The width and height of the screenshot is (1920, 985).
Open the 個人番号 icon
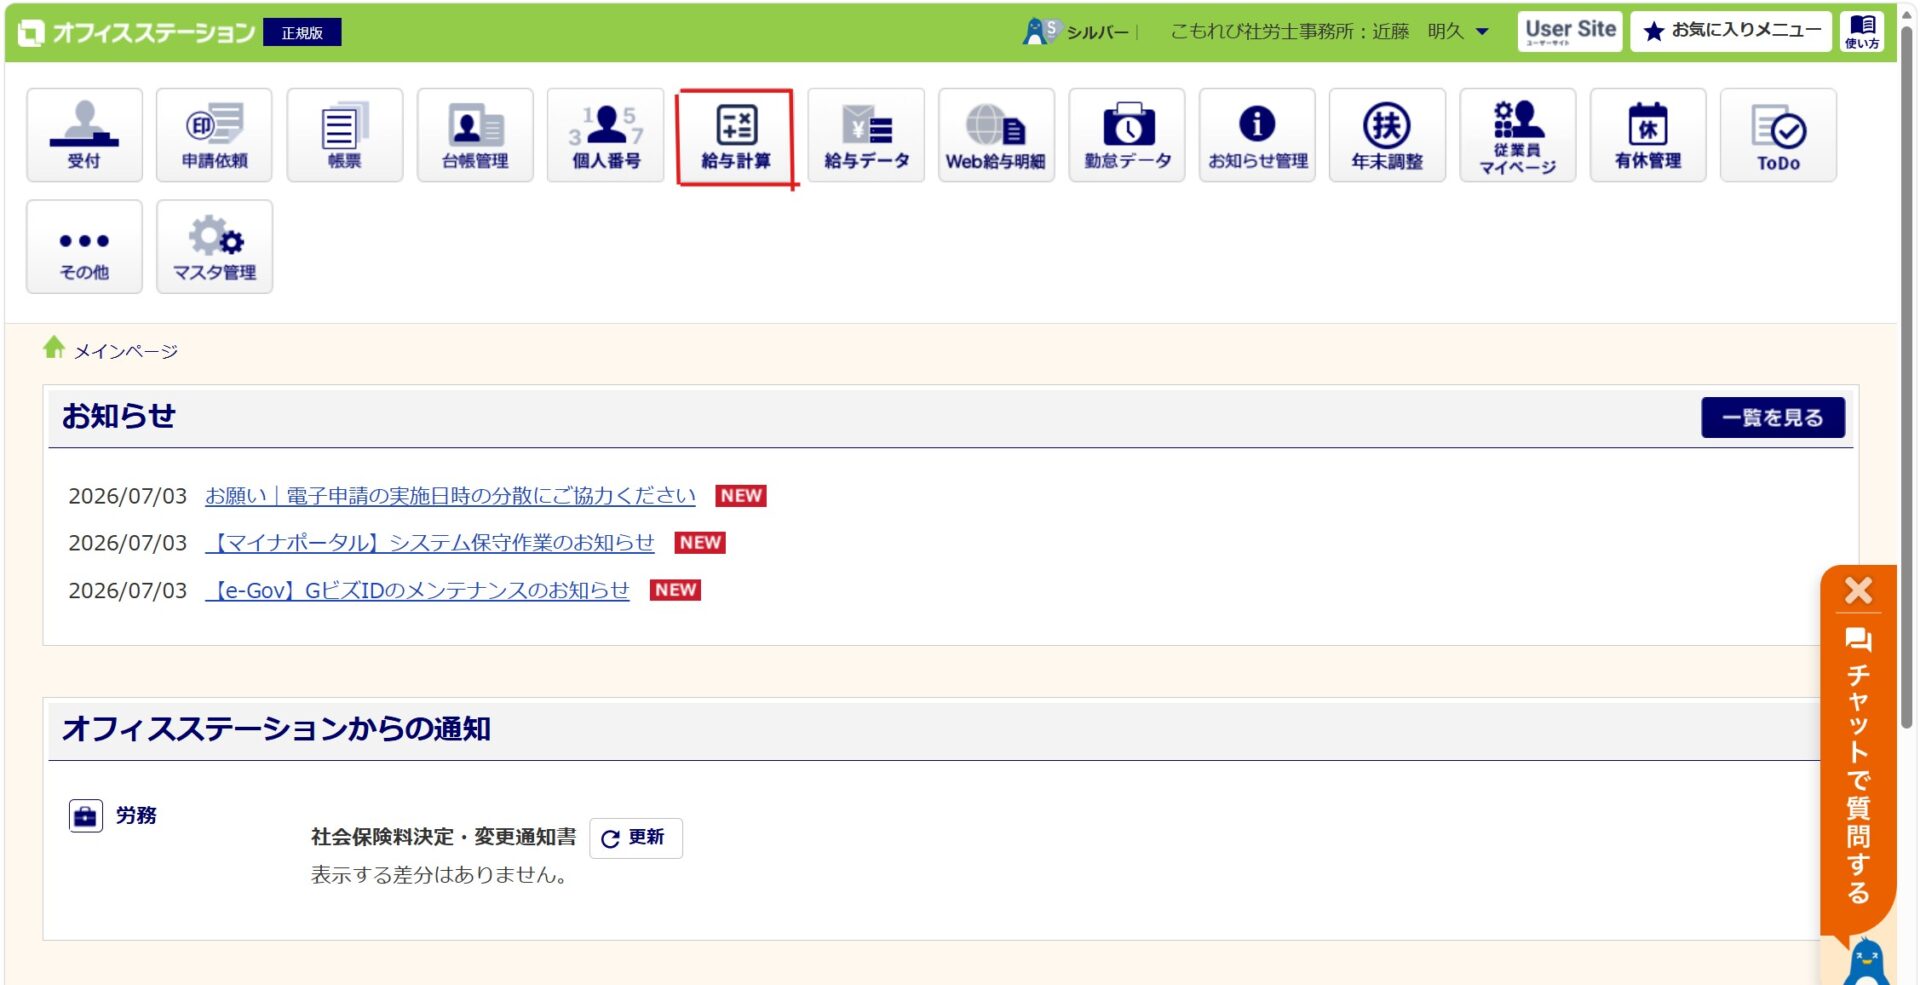pos(605,135)
